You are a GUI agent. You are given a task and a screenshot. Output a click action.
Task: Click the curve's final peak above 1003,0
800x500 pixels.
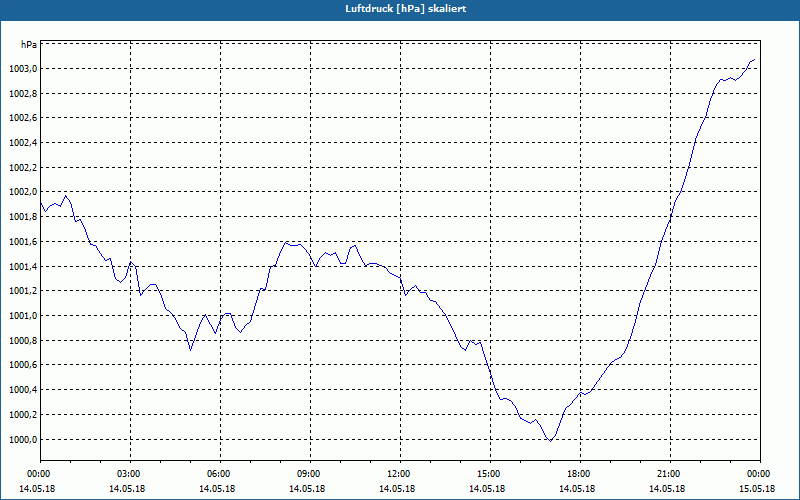pos(754,60)
